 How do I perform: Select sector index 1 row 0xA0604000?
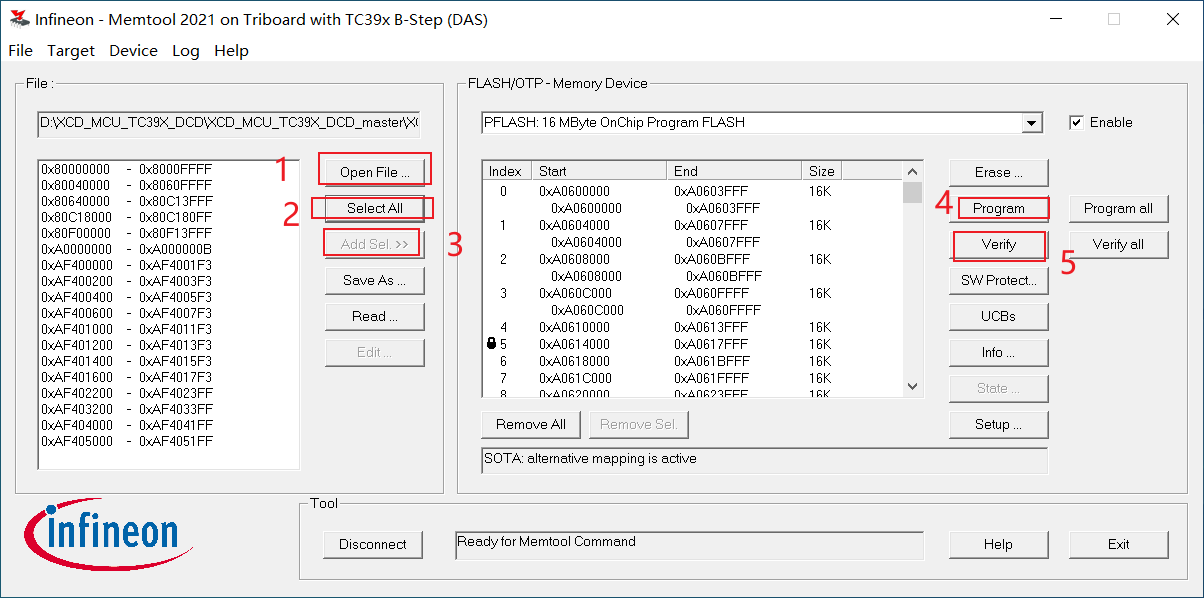[x=693, y=225]
